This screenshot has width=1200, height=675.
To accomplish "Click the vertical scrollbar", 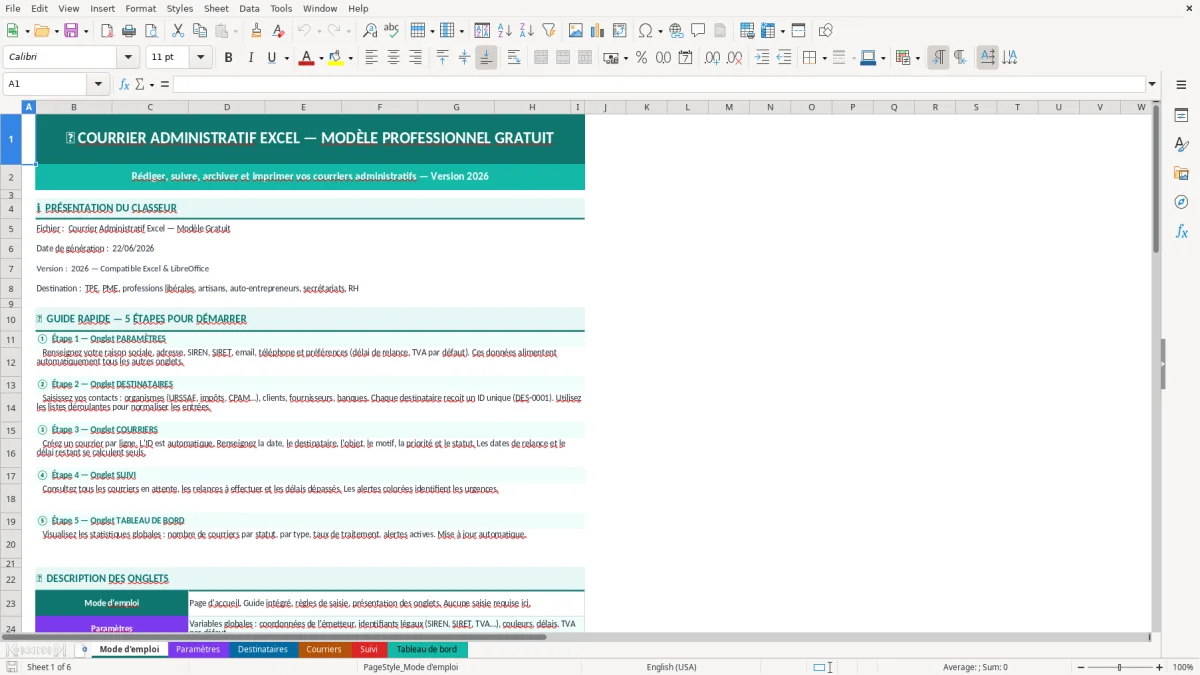I will point(1157,366).
